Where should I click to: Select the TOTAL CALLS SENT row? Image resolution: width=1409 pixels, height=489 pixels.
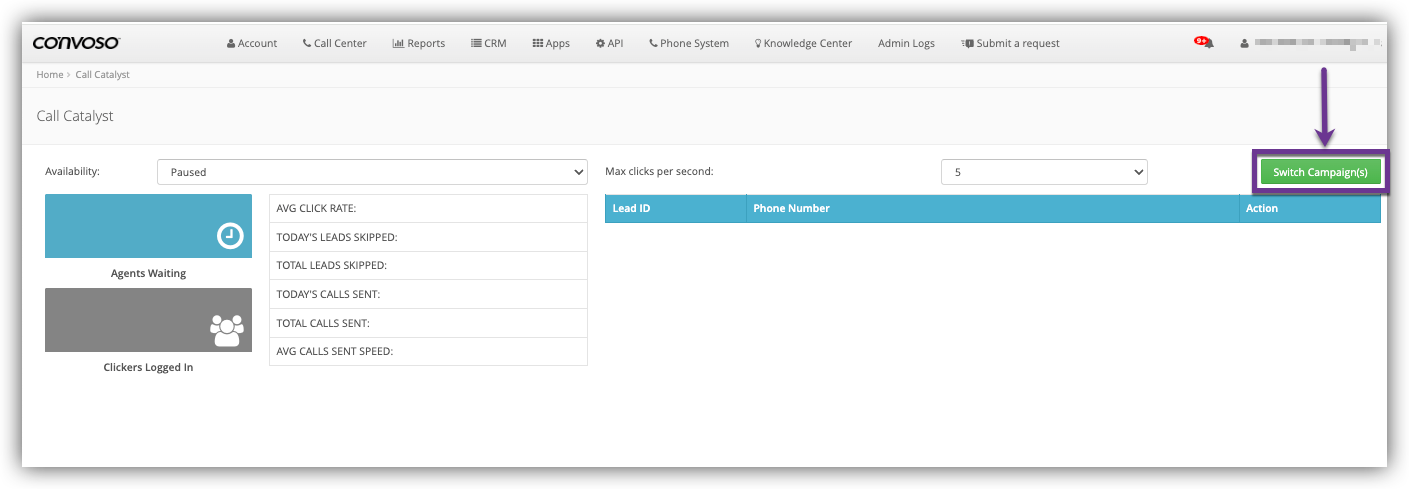[428, 323]
